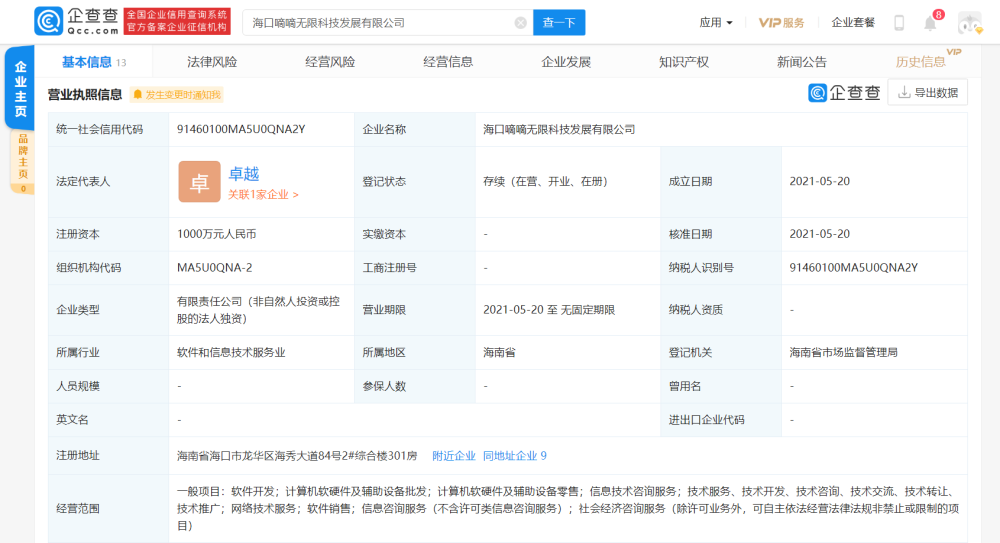This screenshot has height=543, width=1000.
Task: Select the 品牌主页 side tab
Action: tap(23, 162)
